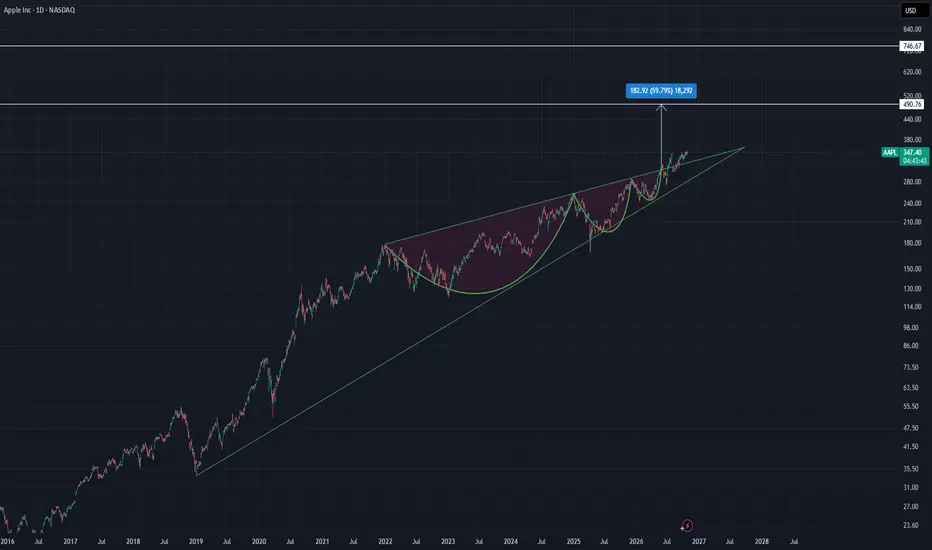Click the 31.00 price axis label
Image resolution: width=932 pixels, height=550 pixels.
pyautogui.click(x=911, y=488)
